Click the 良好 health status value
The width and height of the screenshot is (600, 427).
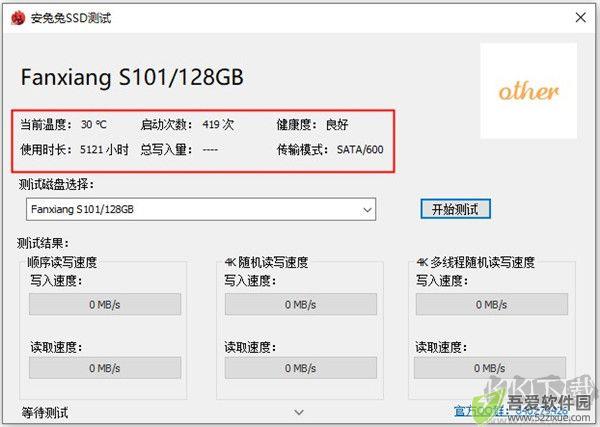point(337,124)
